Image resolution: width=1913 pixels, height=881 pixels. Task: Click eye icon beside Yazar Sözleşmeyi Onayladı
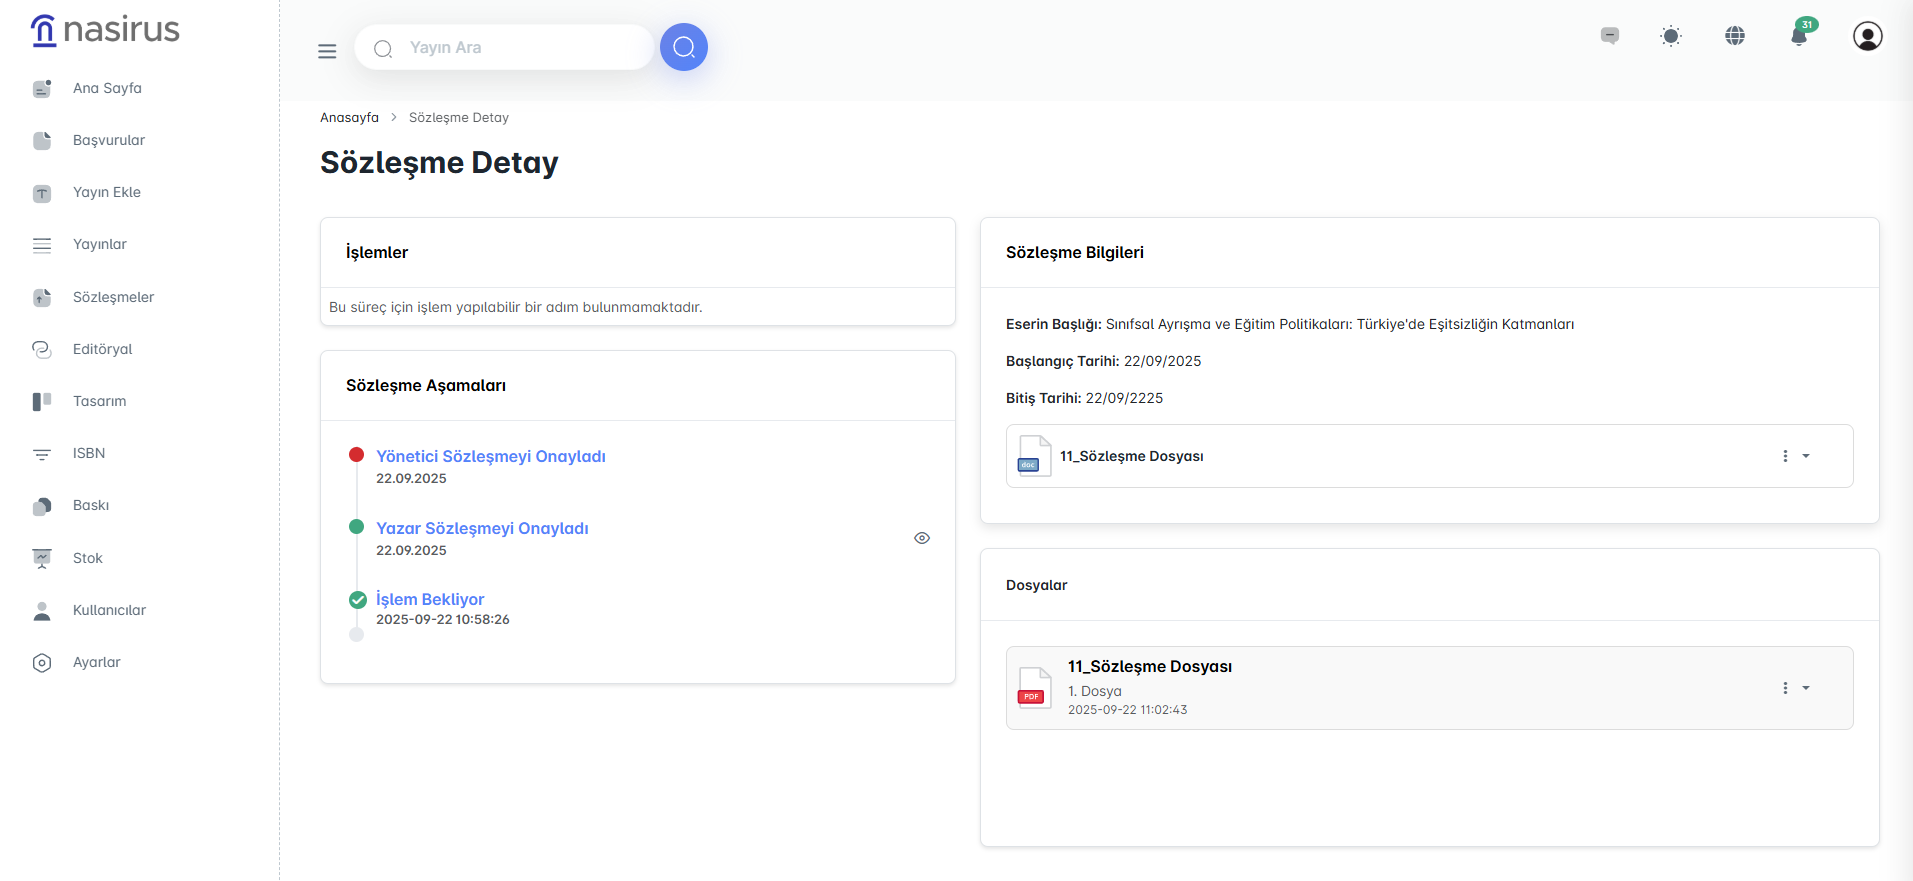[922, 538]
